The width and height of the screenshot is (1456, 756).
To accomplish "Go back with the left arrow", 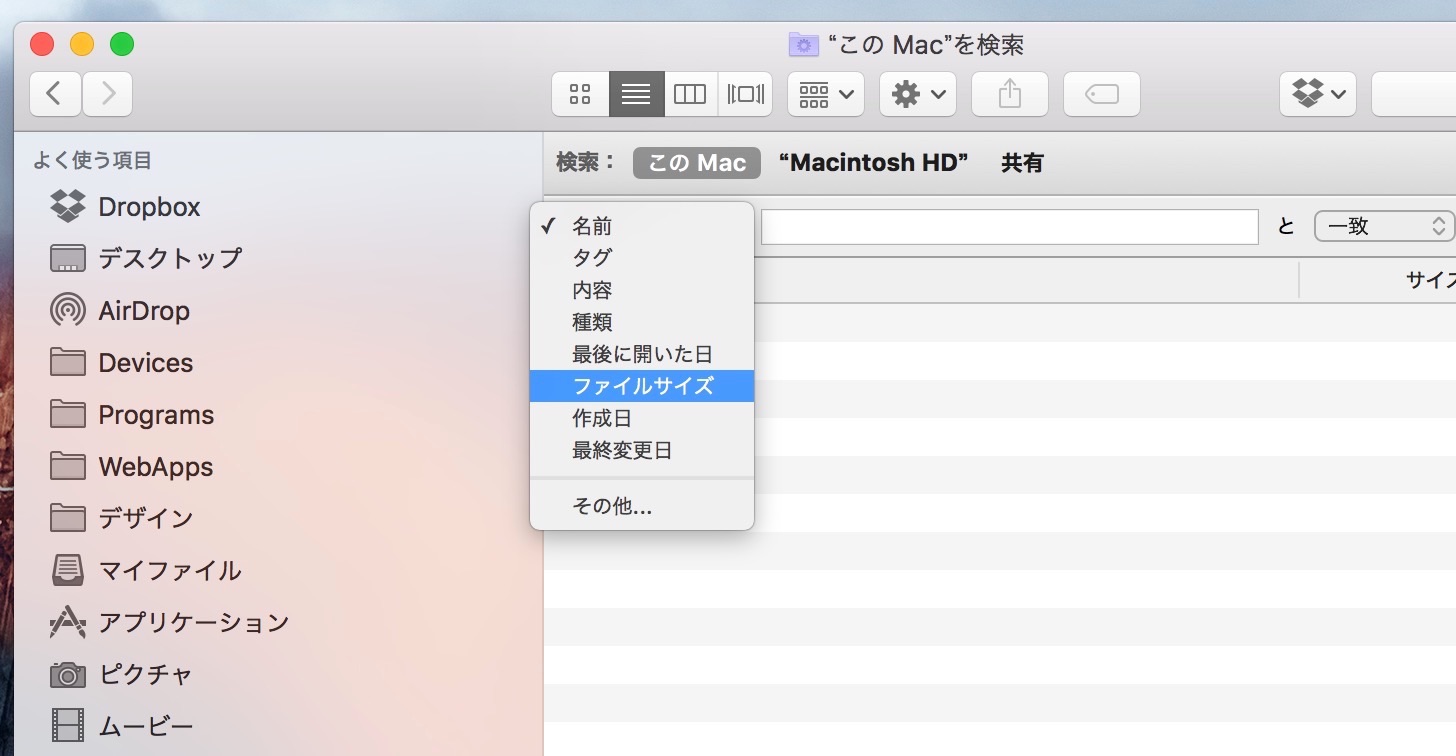I will 55,94.
